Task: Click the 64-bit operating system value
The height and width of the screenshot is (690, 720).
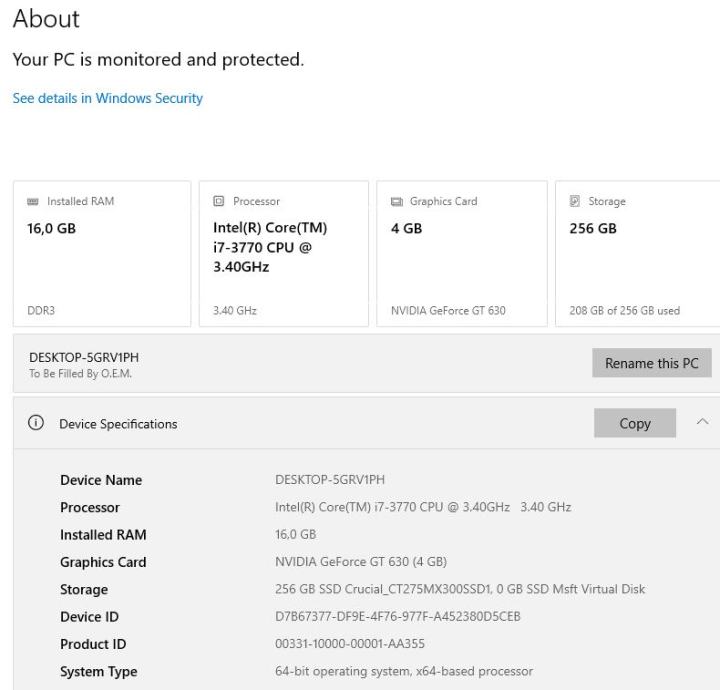Action: click(403, 671)
